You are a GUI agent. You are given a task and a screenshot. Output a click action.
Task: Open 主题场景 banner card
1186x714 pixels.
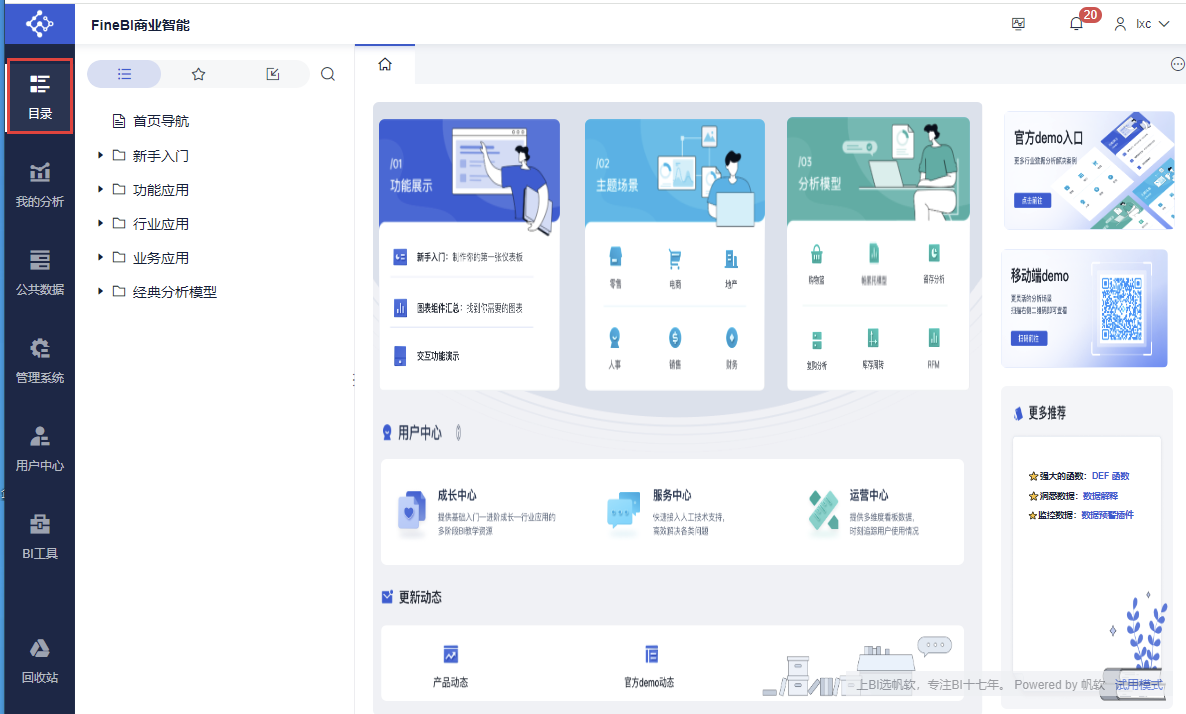click(675, 170)
